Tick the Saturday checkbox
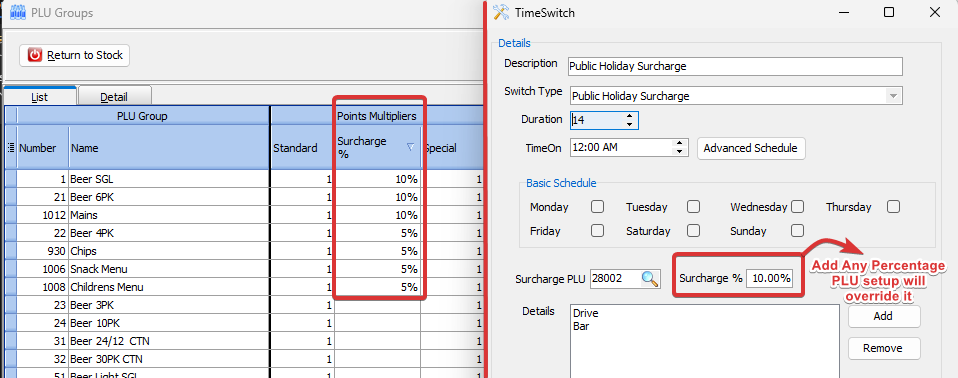 pyautogui.click(x=693, y=231)
